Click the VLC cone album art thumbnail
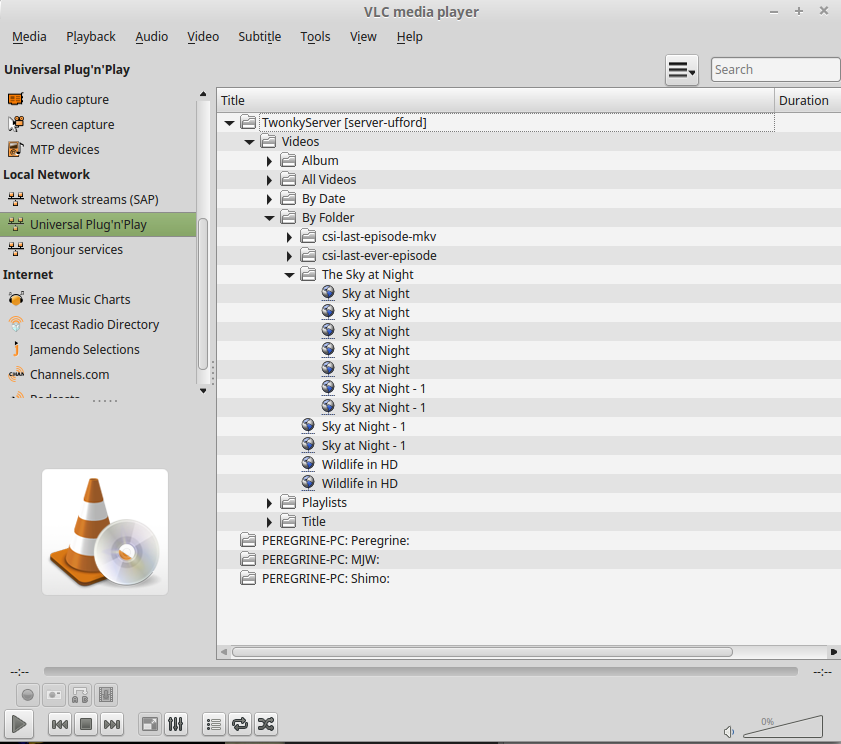The image size is (841, 744). coord(105,532)
